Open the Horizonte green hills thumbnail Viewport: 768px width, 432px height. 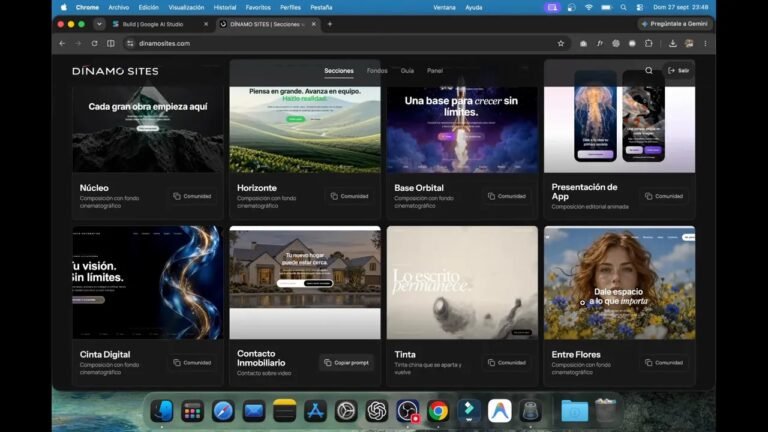click(305, 129)
